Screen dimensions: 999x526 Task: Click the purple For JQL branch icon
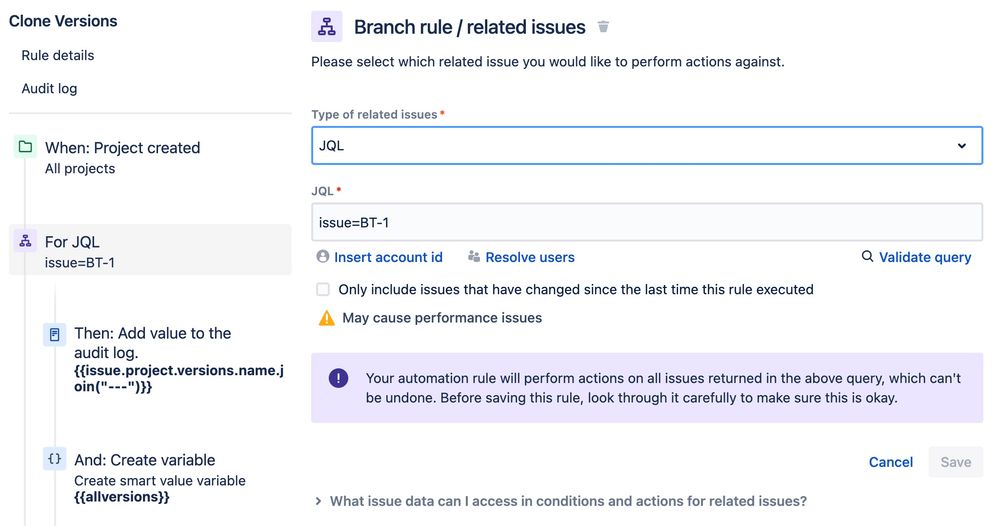tap(25, 241)
